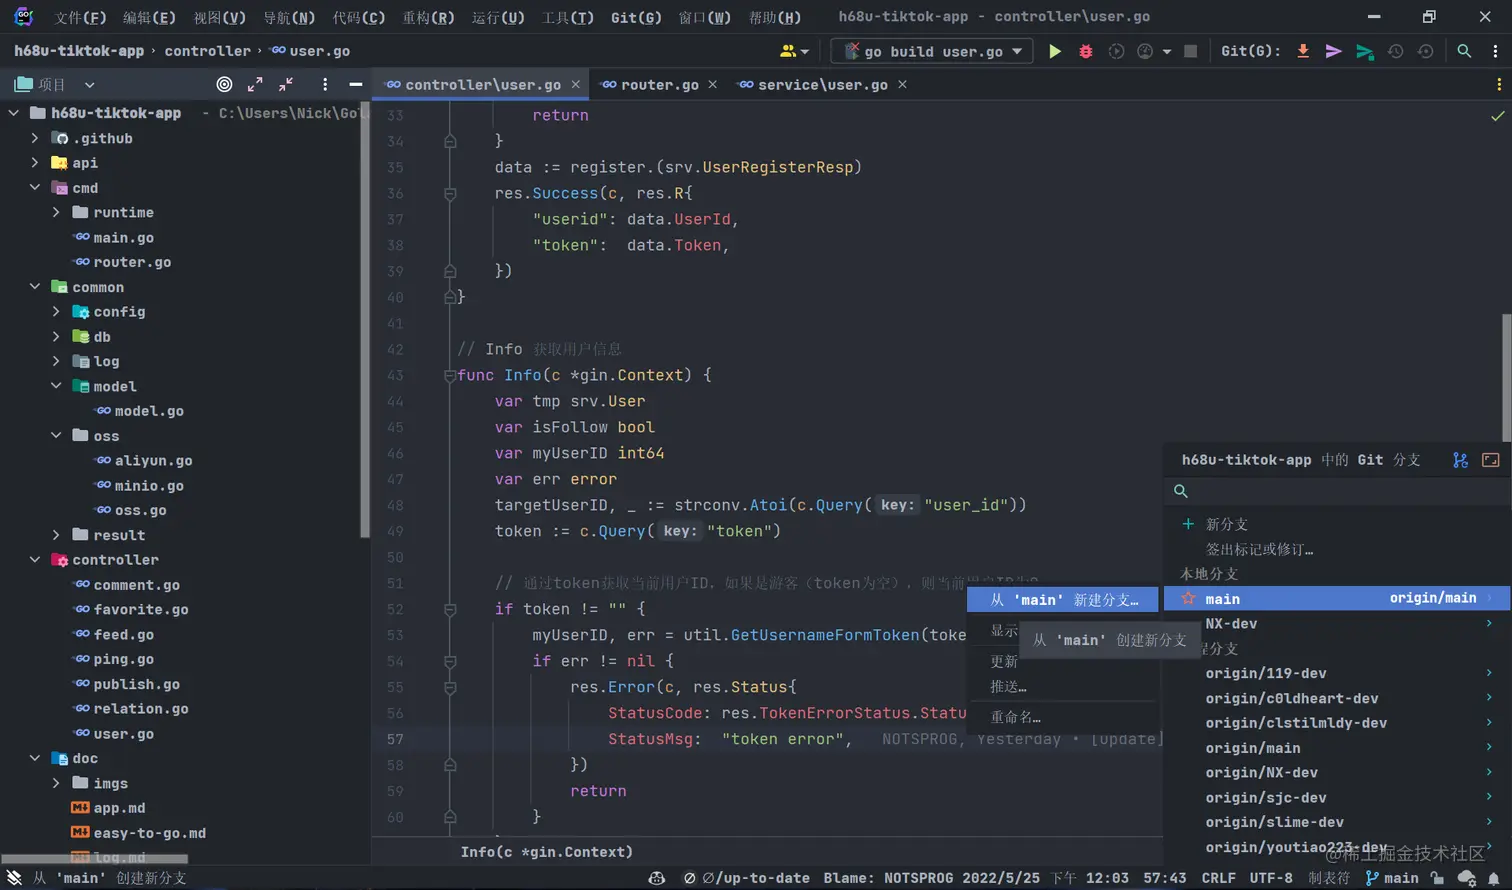
Task: Click the star icon next to main branch
Action: point(1189,599)
